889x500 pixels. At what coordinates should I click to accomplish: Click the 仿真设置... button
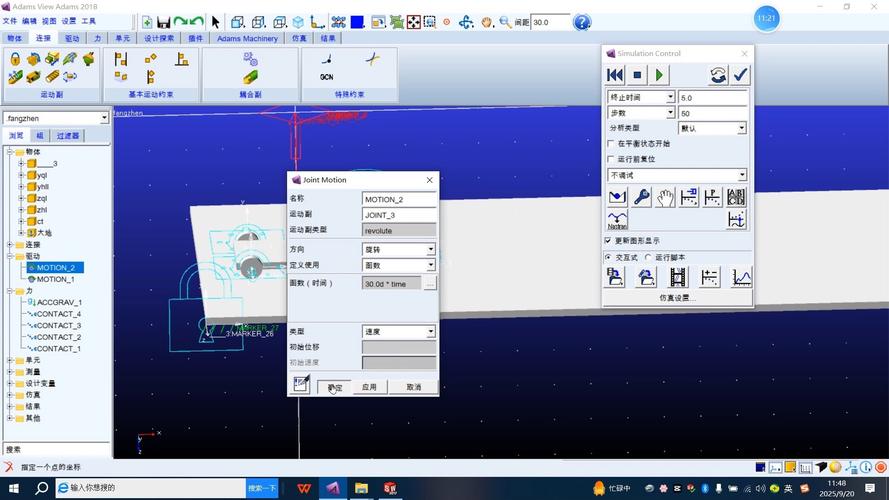point(678,298)
